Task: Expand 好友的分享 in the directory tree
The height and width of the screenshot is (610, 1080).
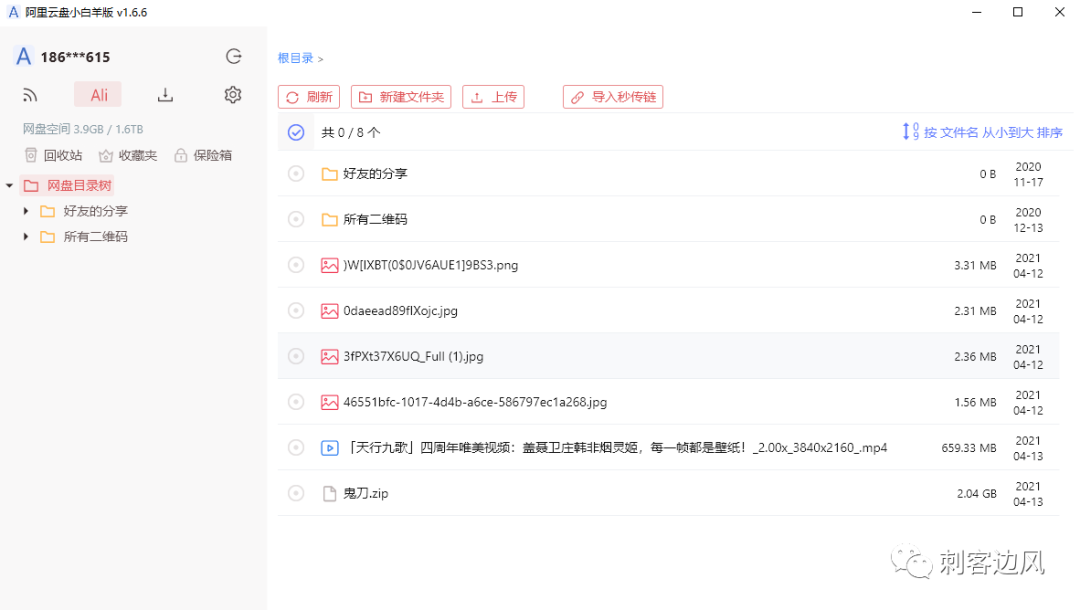Action: click(26, 211)
